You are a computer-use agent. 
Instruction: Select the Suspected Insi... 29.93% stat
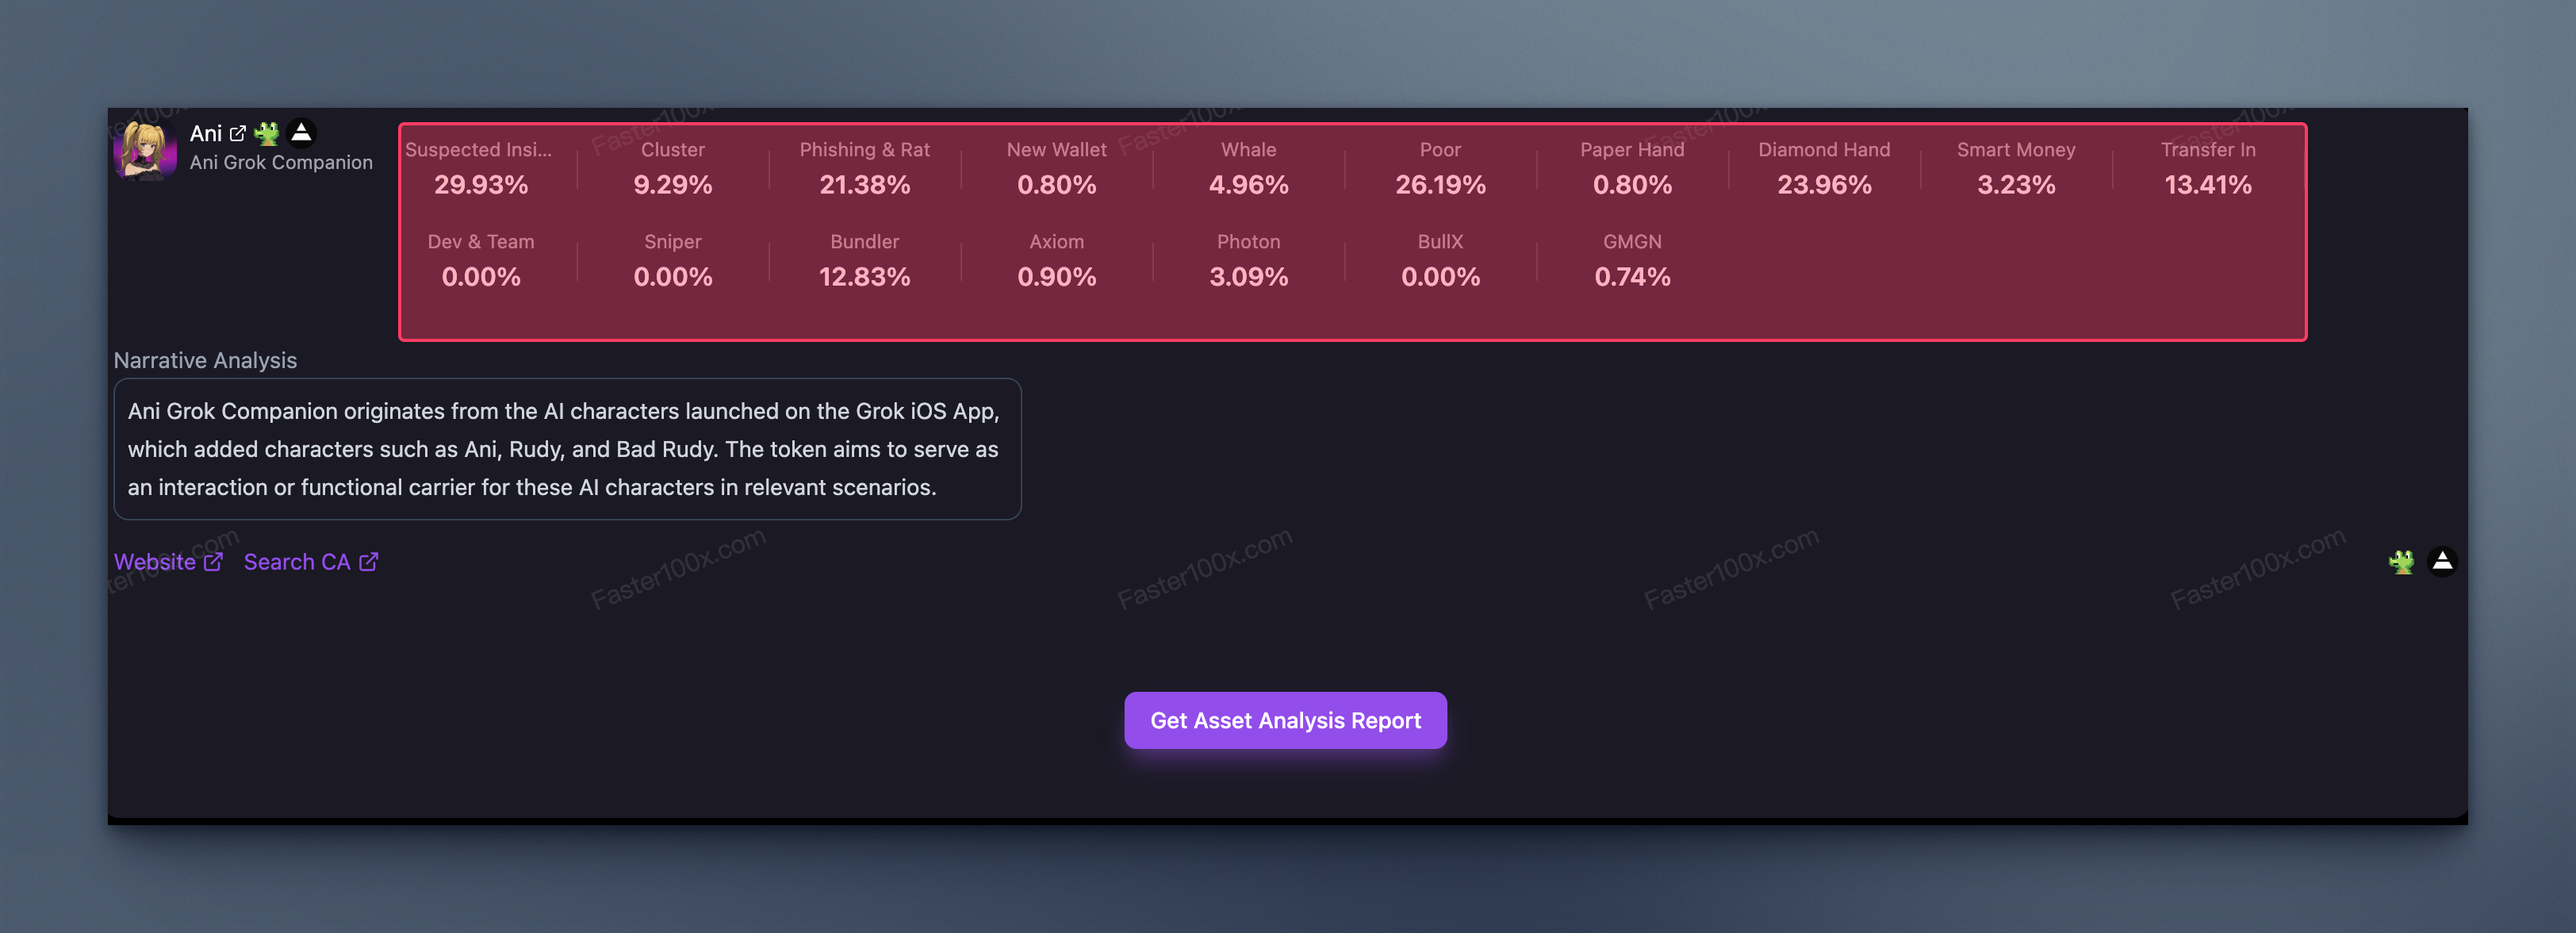pyautogui.click(x=481, y=168)
